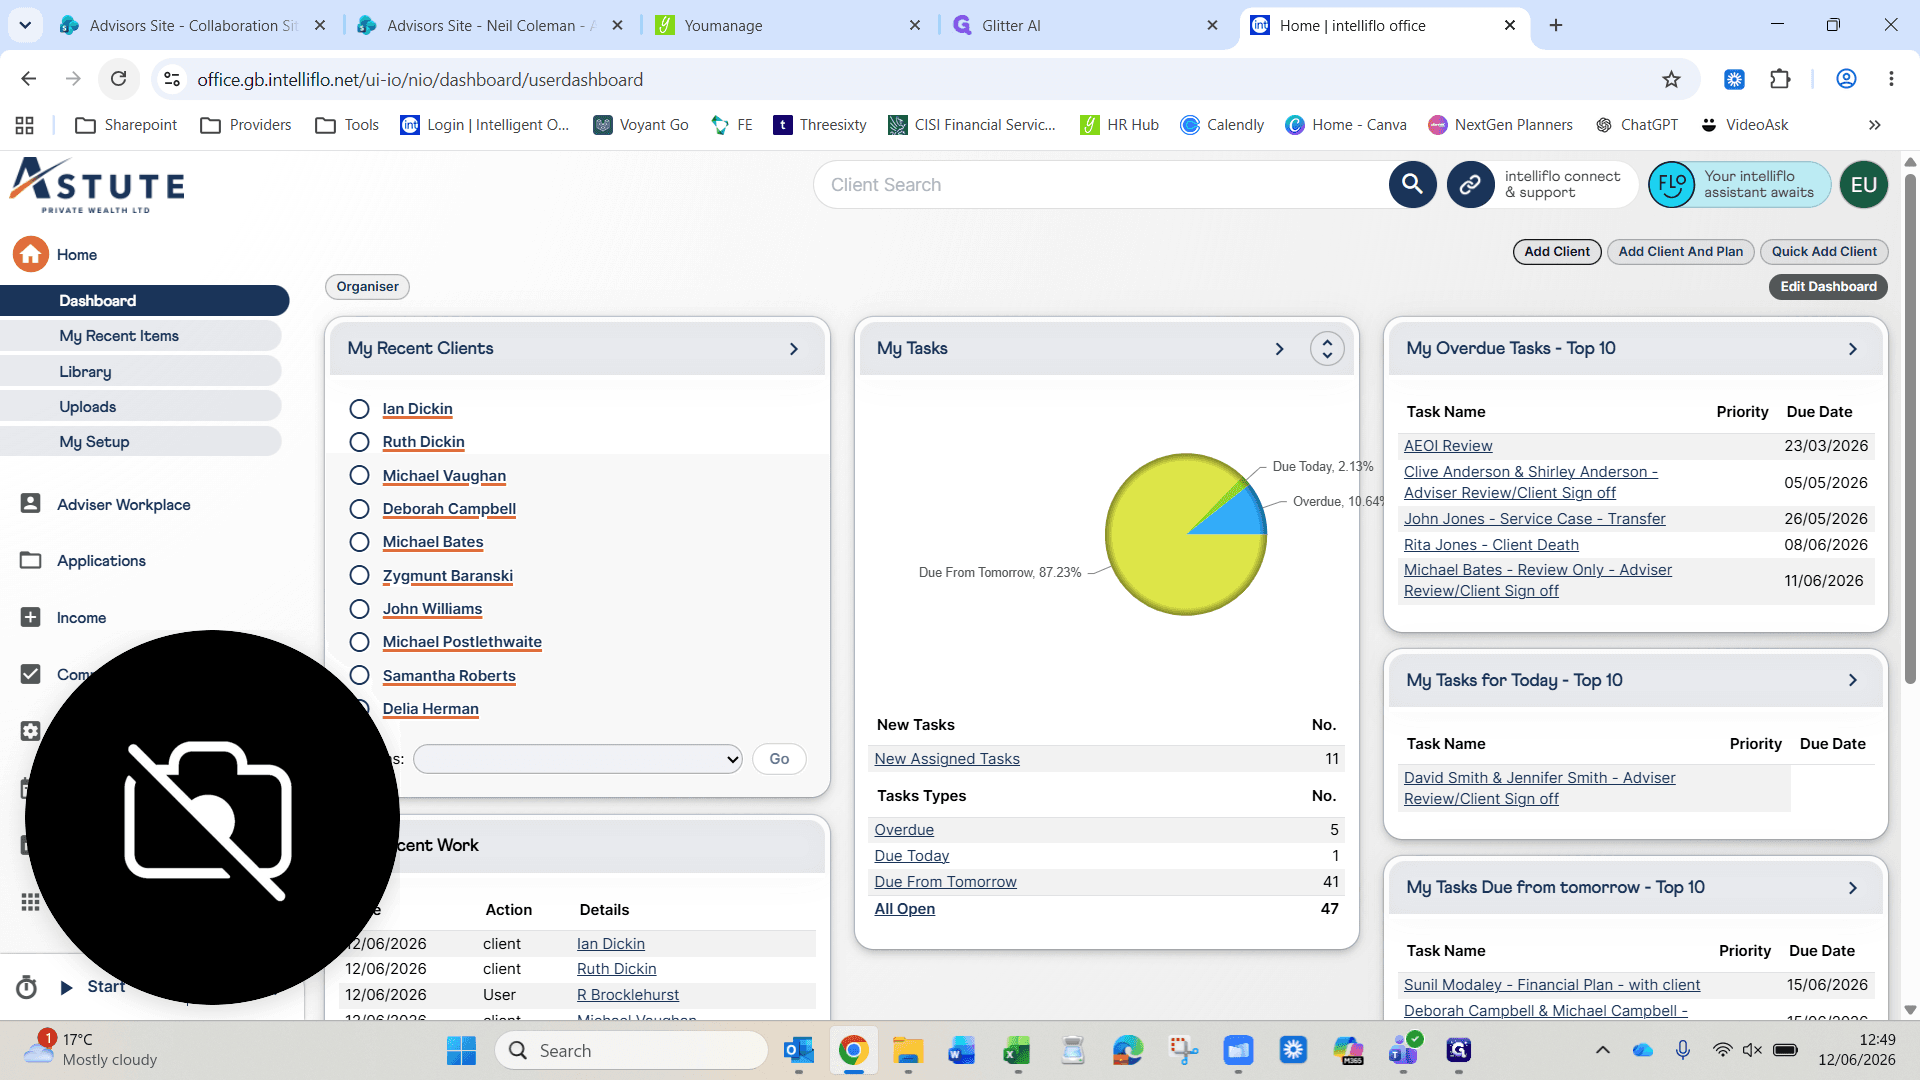Click the Applications folder icon in sidebar
Screen dimensions: 1920x1080
(x=31, y=560)
